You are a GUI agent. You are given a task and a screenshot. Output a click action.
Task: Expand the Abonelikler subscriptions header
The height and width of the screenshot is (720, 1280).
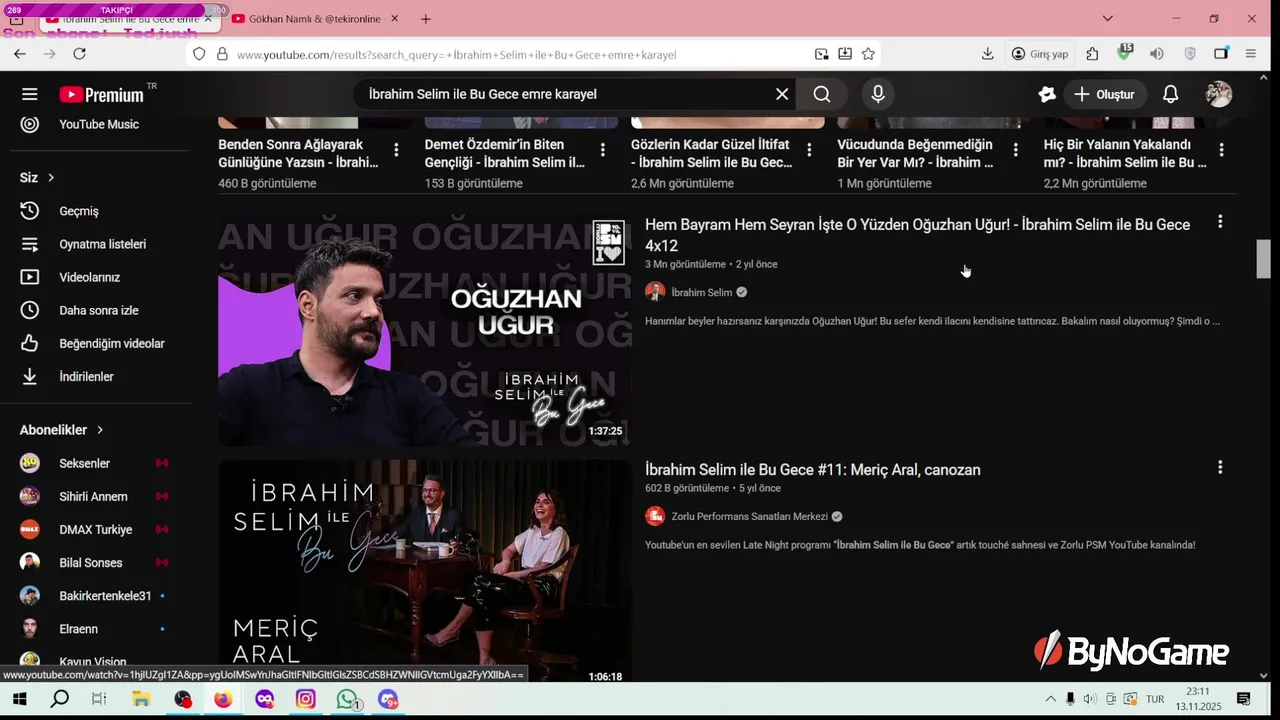click(62, 430)
